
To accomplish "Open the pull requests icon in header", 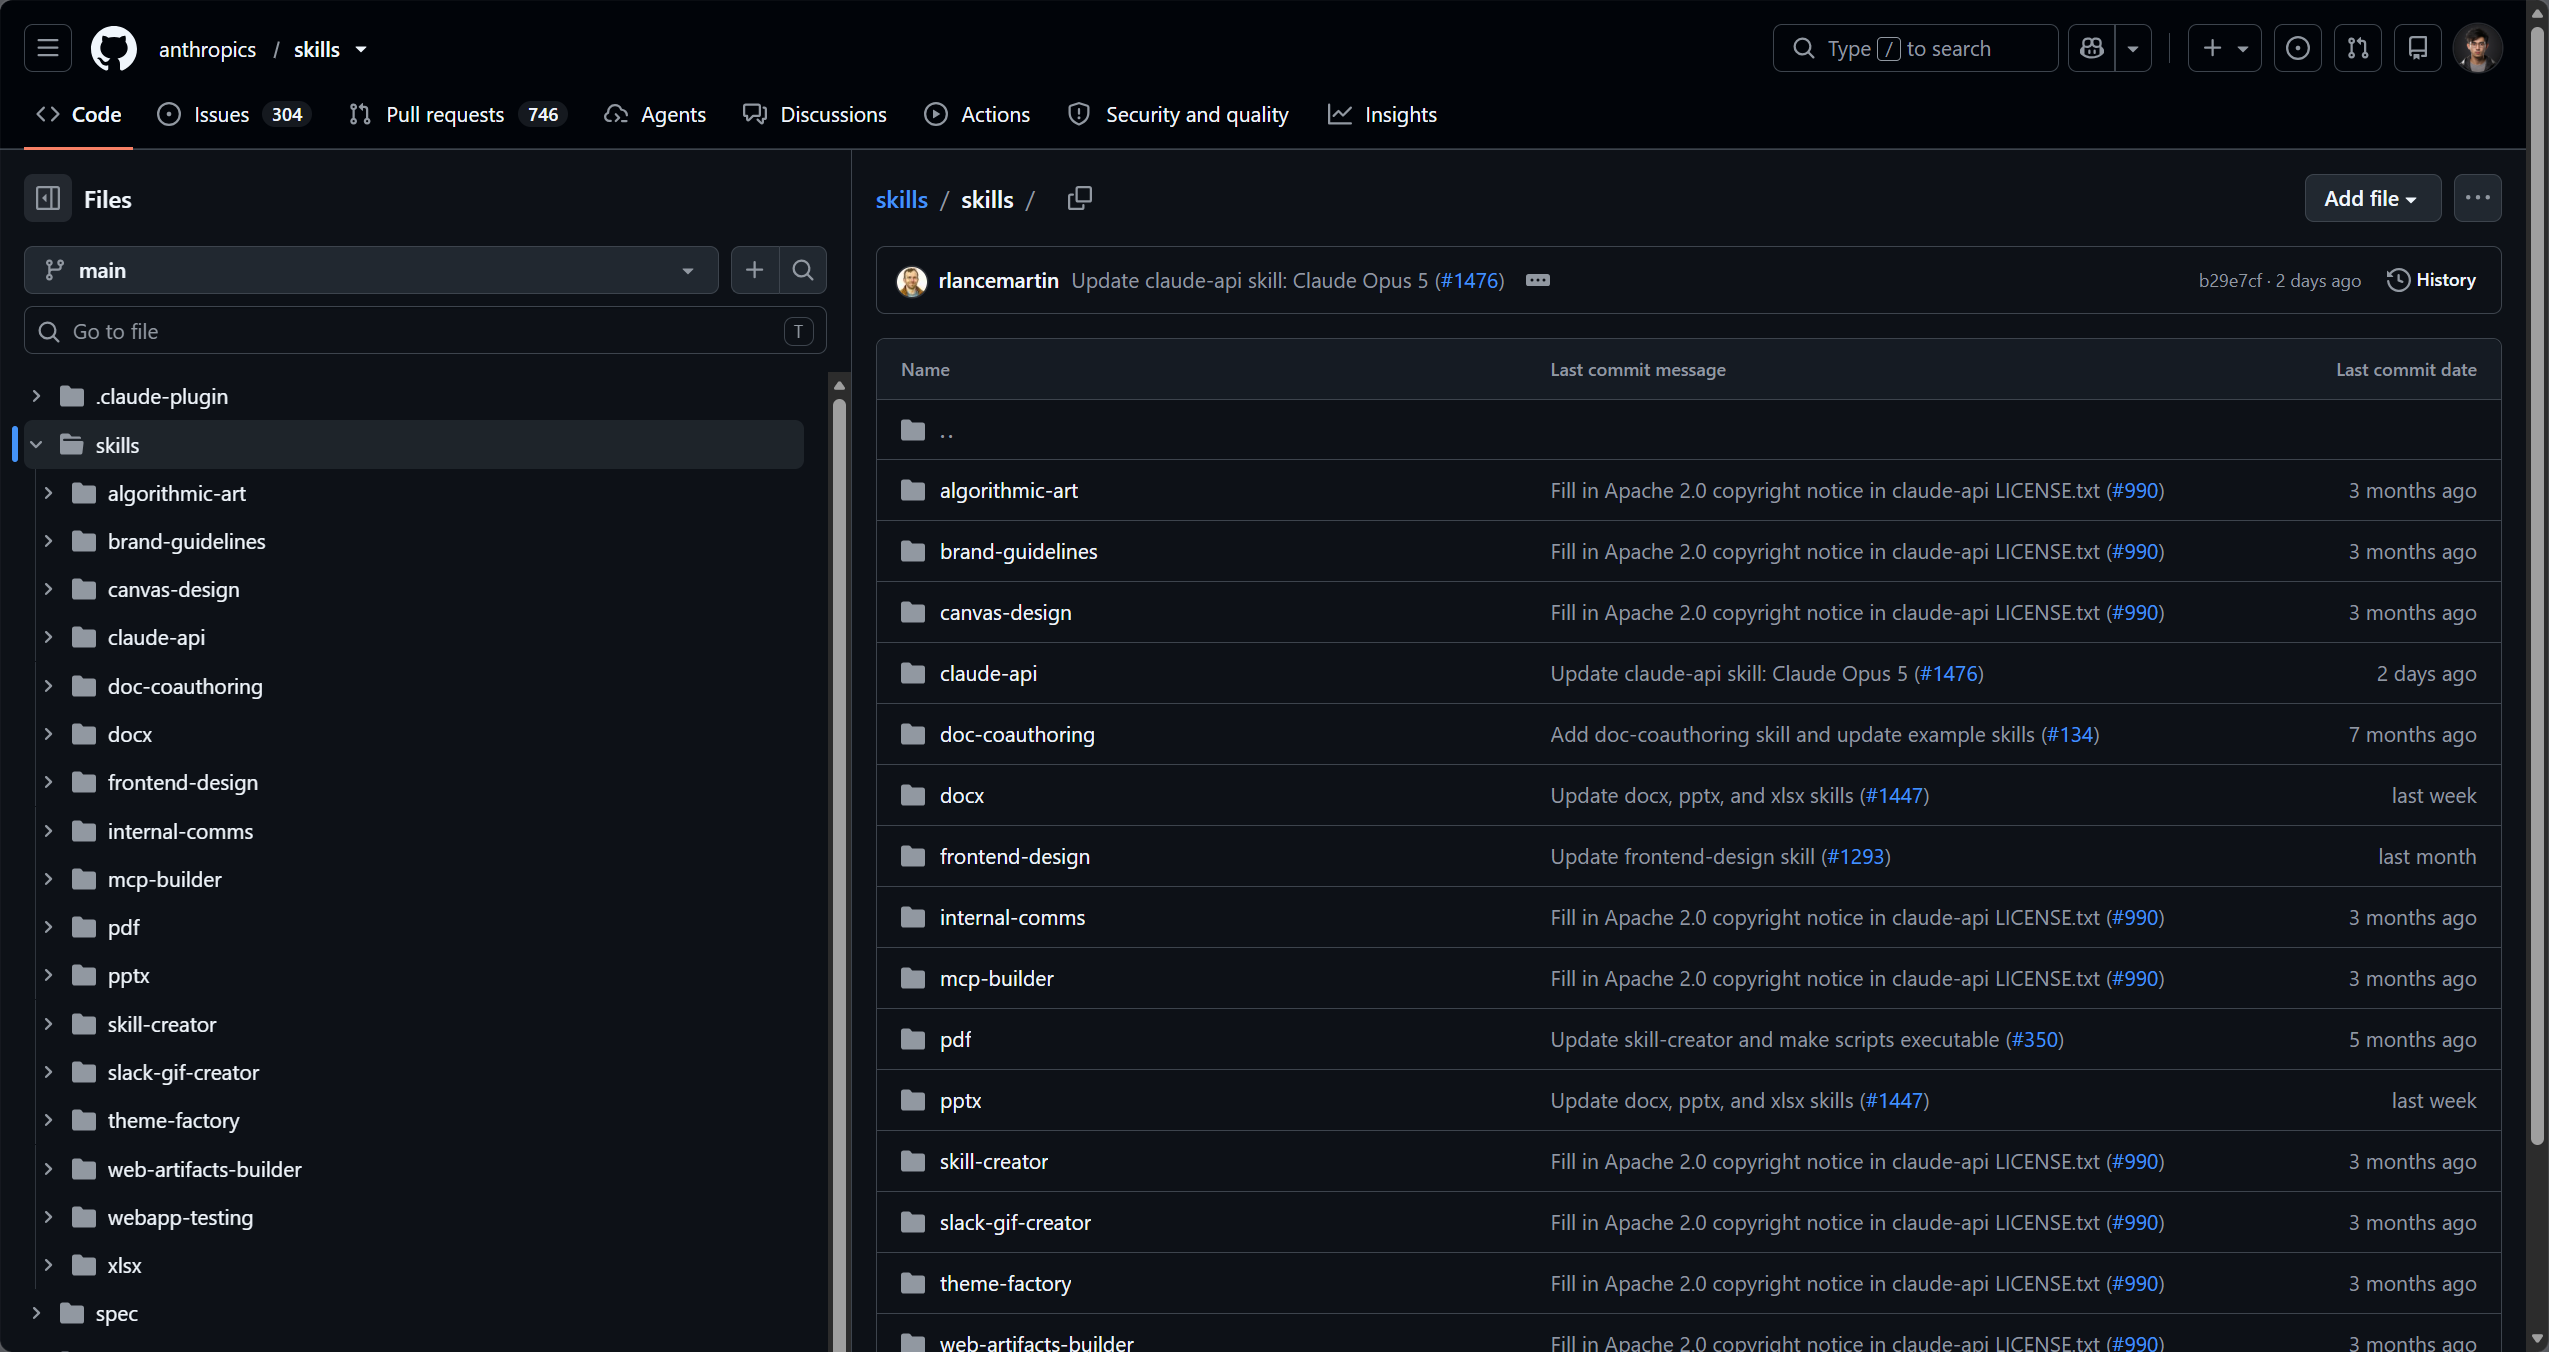I will (x=2358, y=48).
